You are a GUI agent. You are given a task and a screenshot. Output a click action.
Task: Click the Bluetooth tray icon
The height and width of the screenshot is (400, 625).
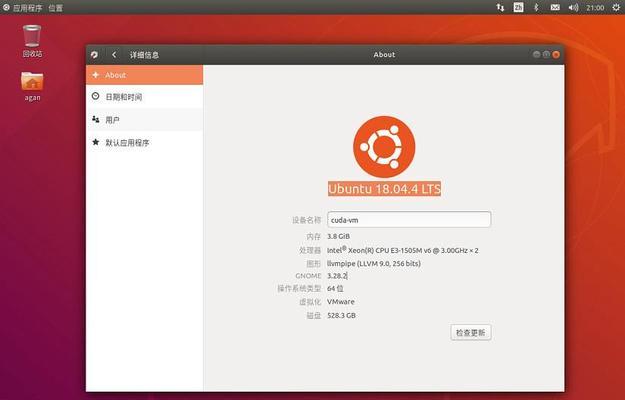[536, 7]
